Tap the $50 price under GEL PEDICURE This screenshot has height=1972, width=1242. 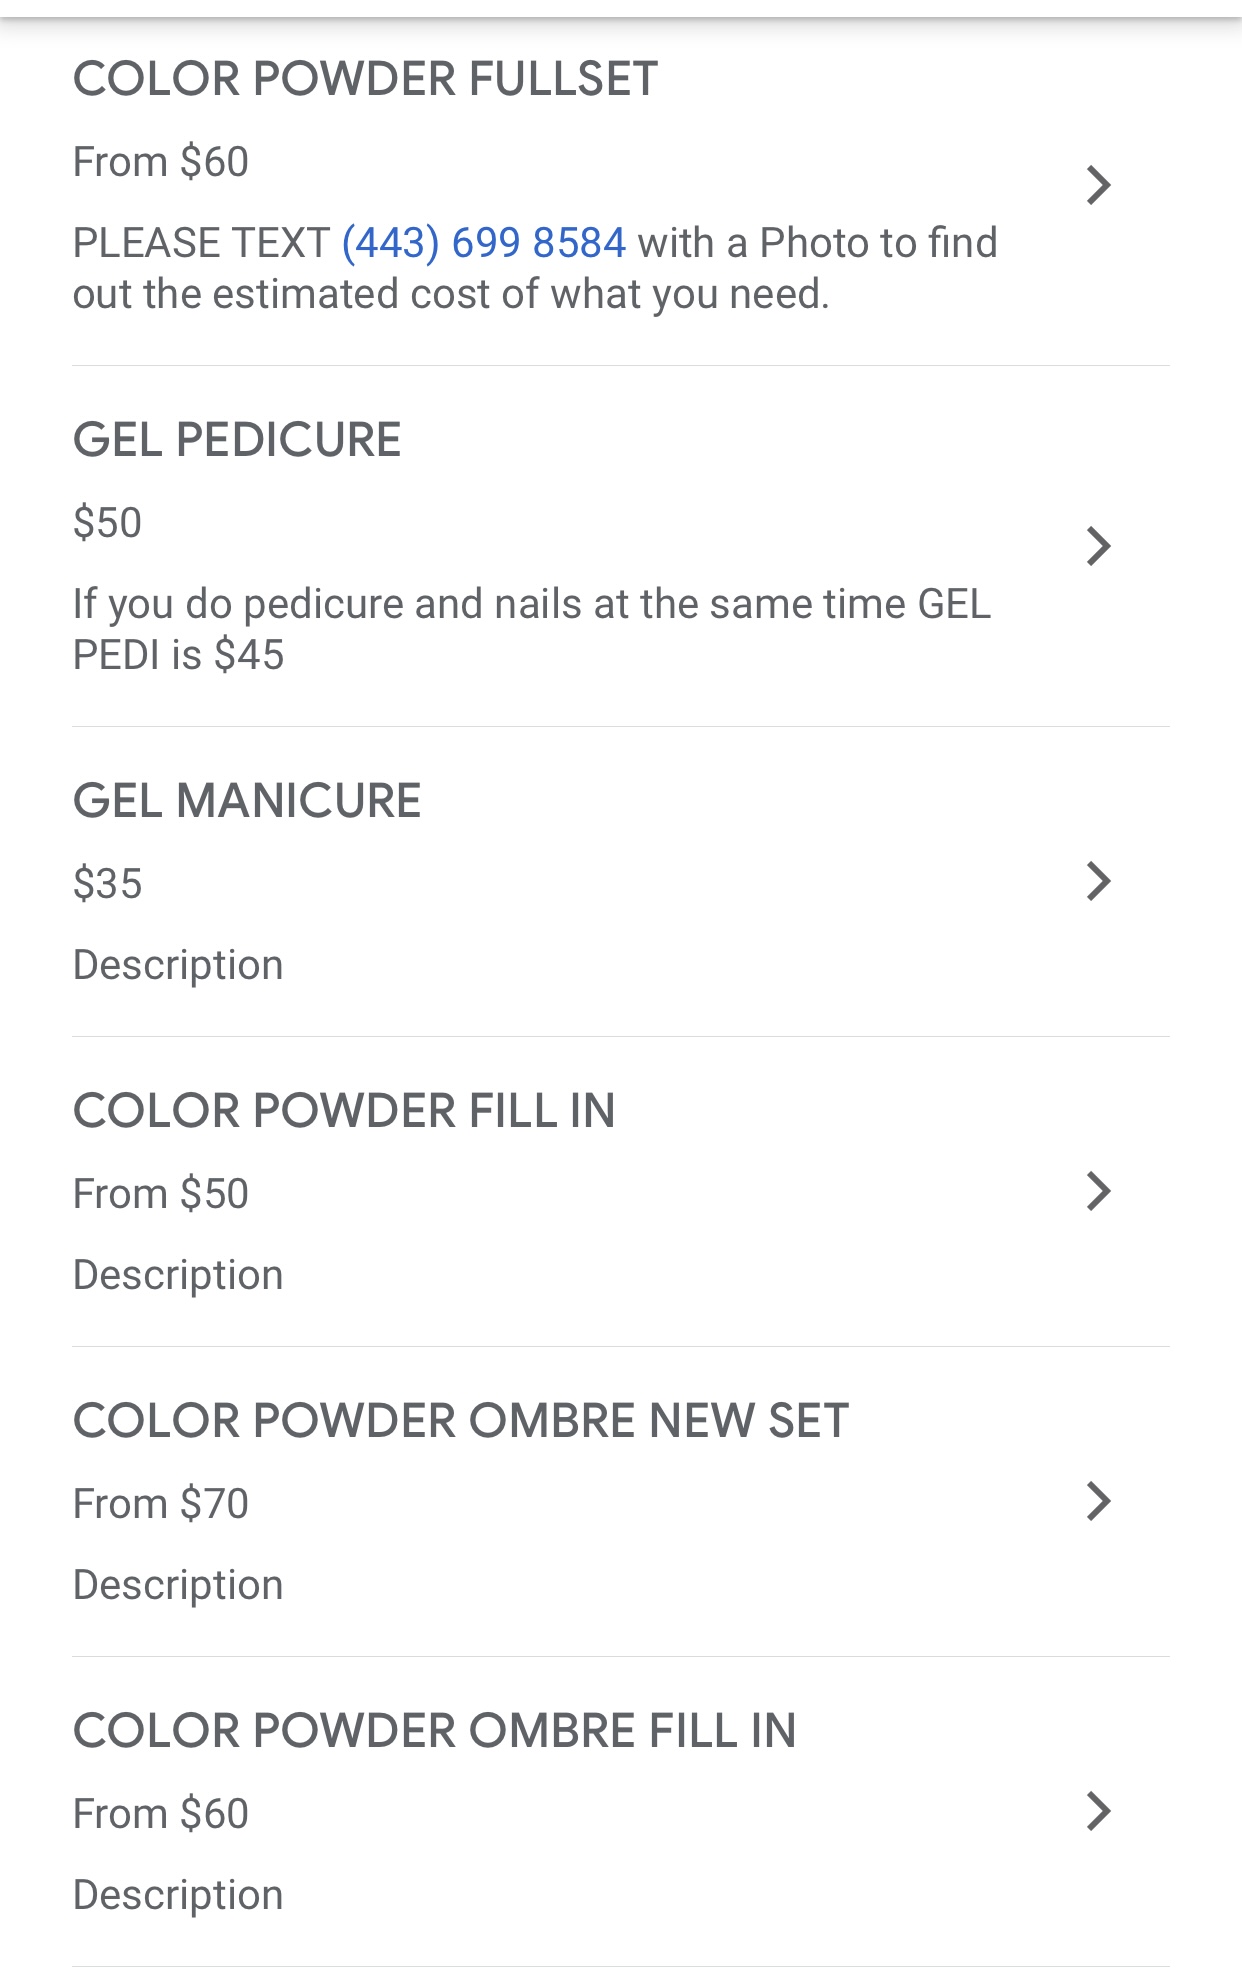108,523
